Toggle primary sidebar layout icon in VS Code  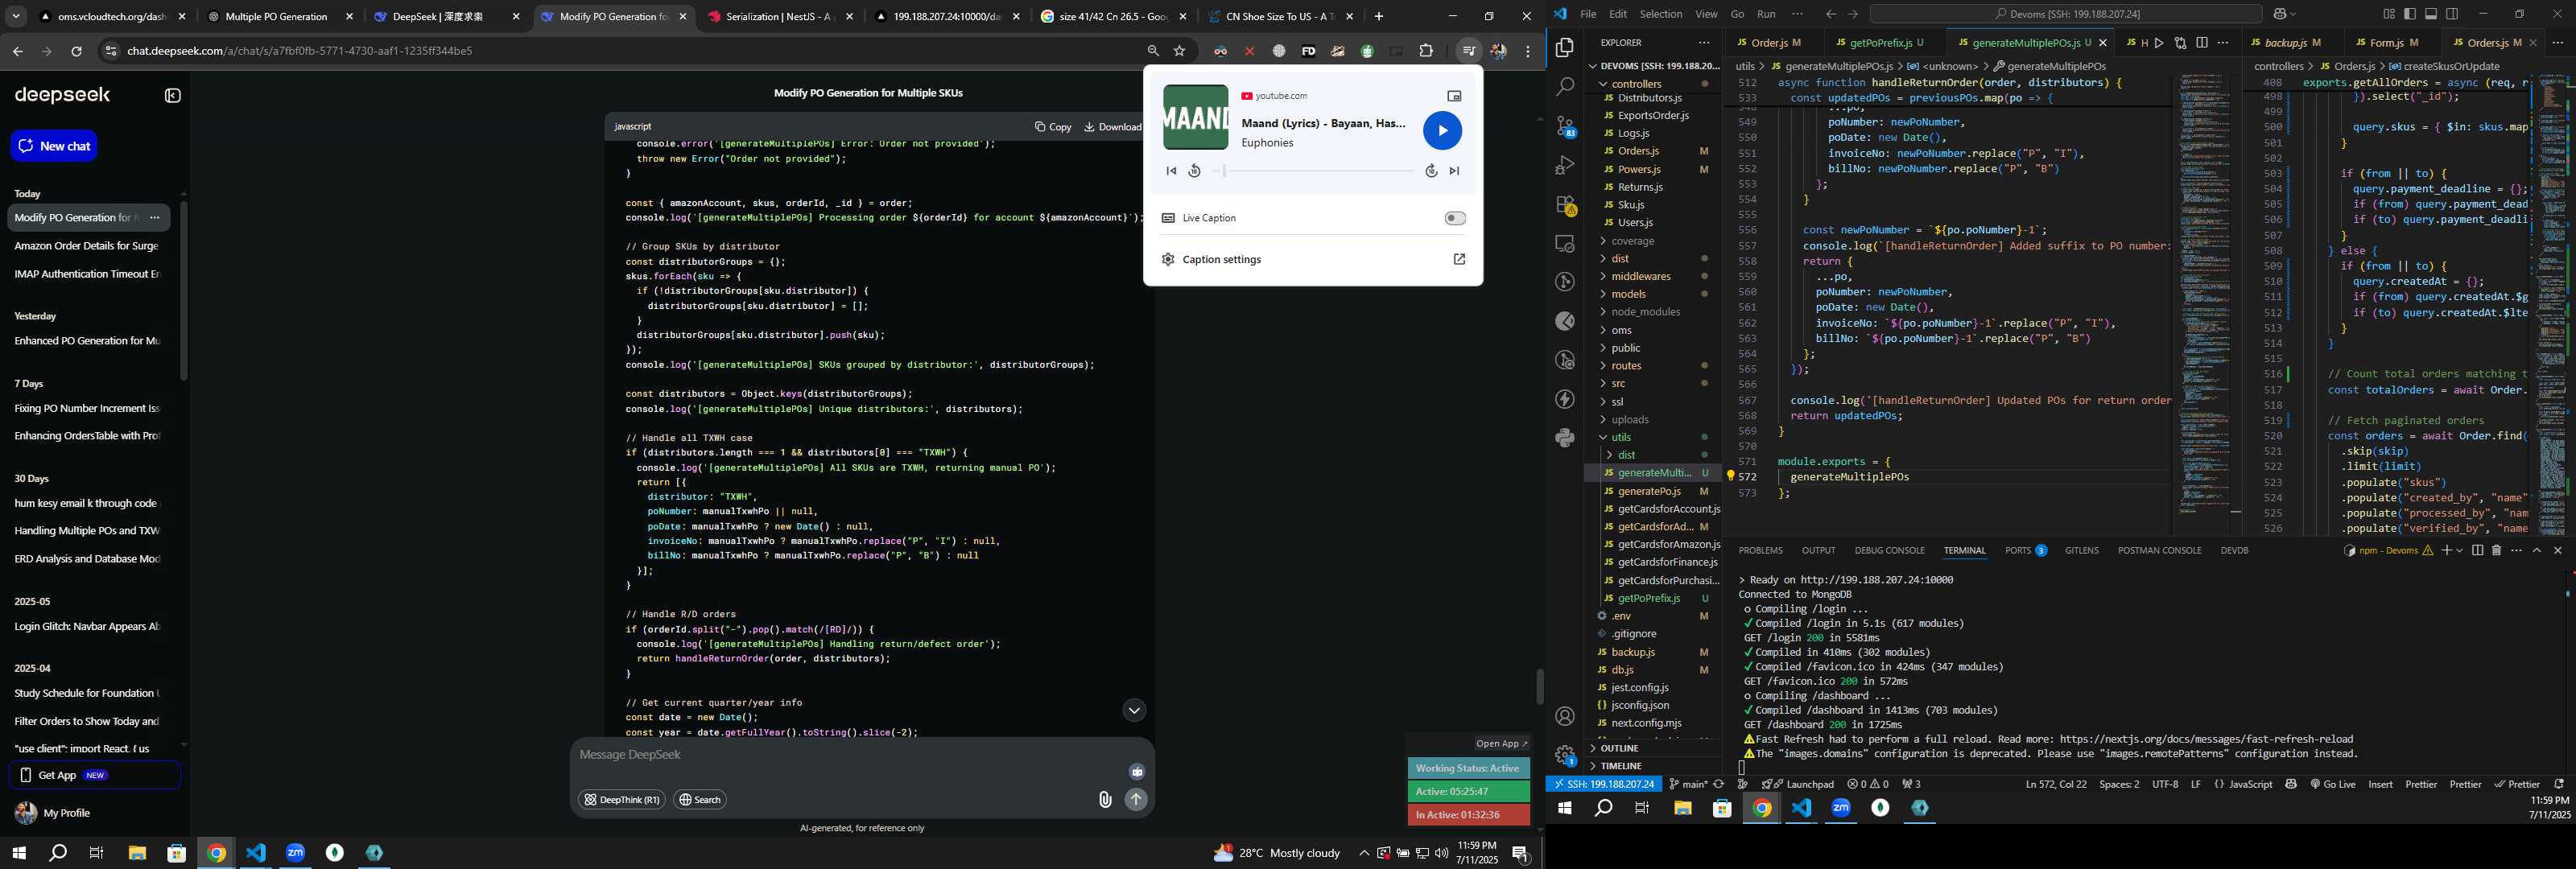click(2409, 14)
